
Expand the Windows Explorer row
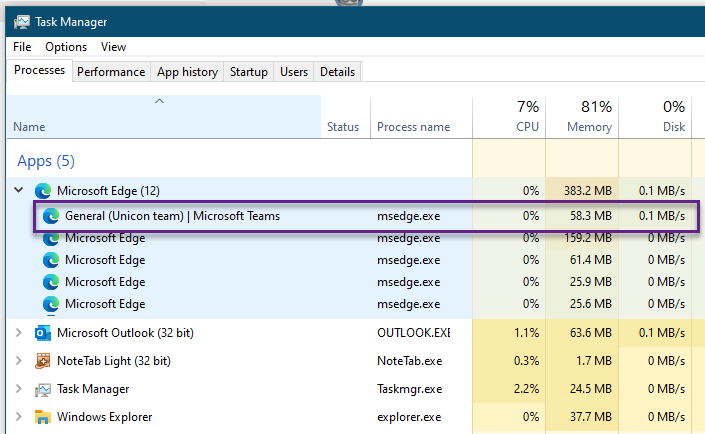tap(18, 416)
